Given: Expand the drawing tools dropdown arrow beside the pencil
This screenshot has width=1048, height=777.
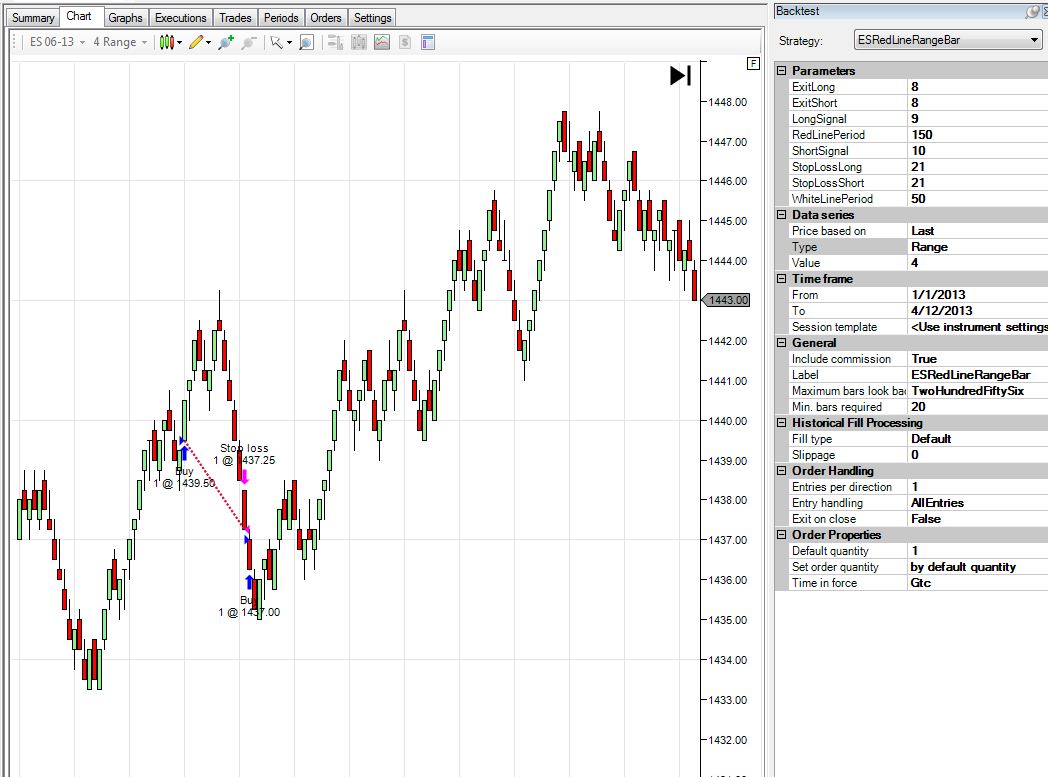Looking at the screenshot, I should pyautogui.click(x=208, y=43).
